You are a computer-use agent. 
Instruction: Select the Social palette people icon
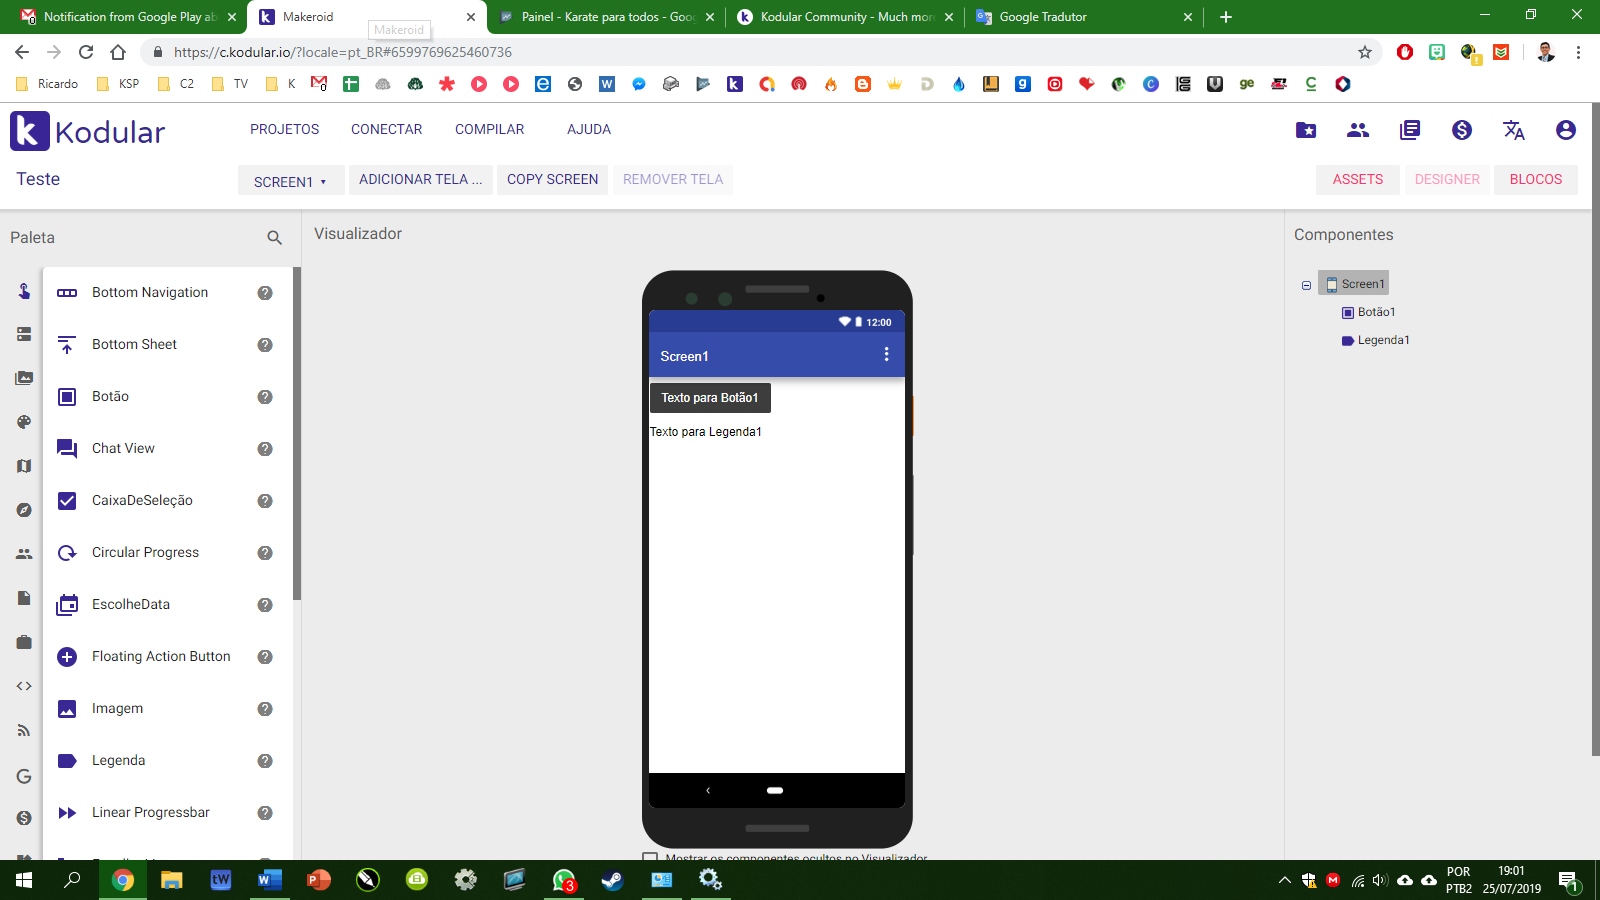pyautogui.click(x=24, y=554)
